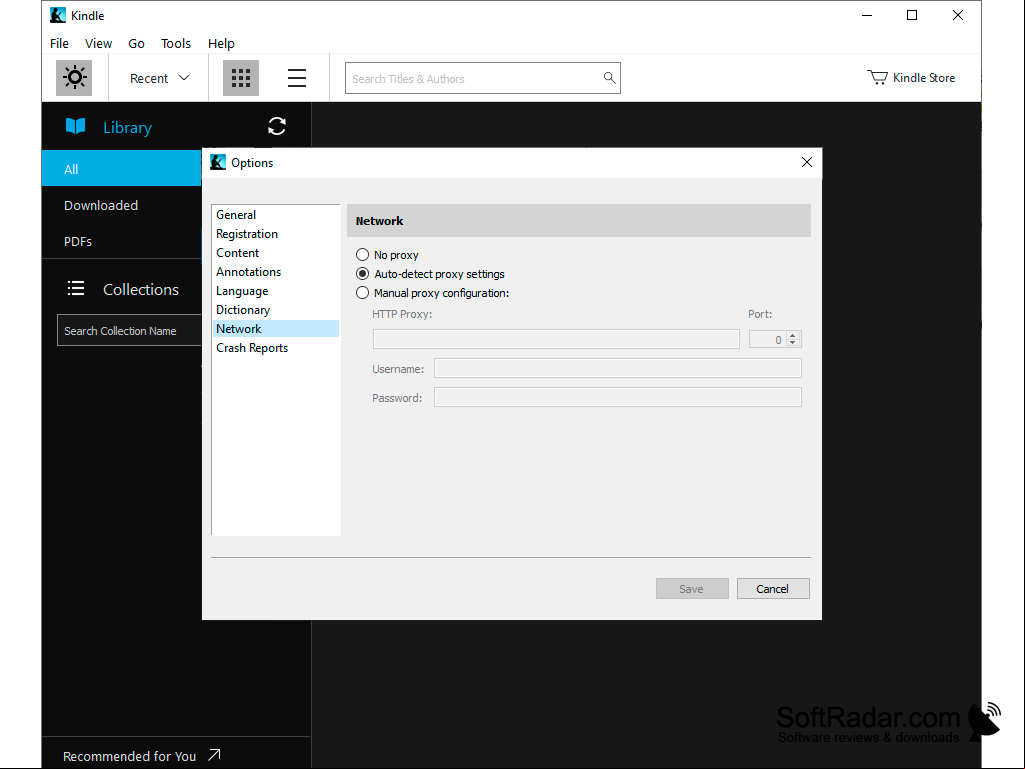
Task: Switch to list view in toolbar
Action: [297, 78]
